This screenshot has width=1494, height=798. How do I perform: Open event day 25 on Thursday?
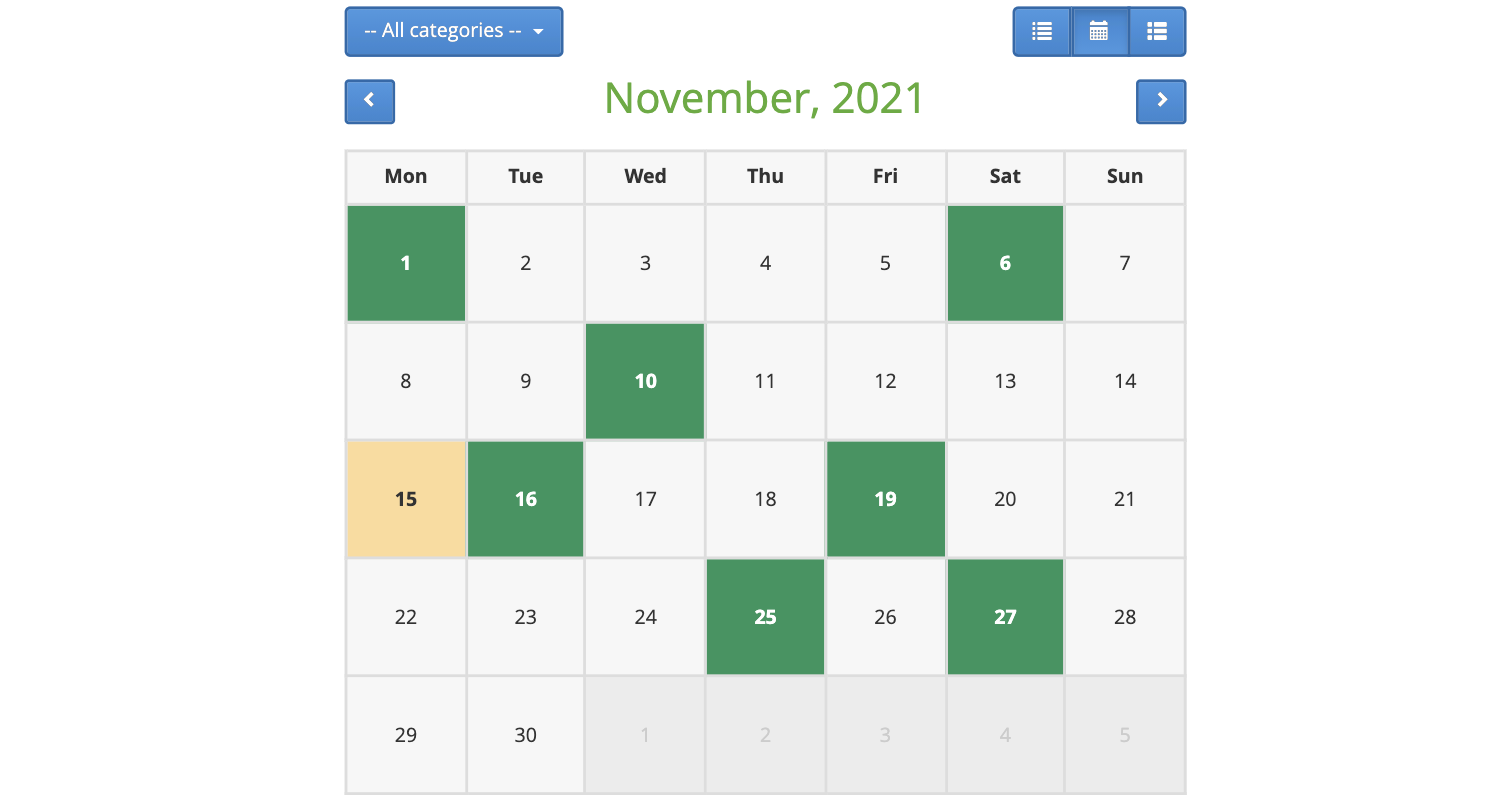click(765, 617)
